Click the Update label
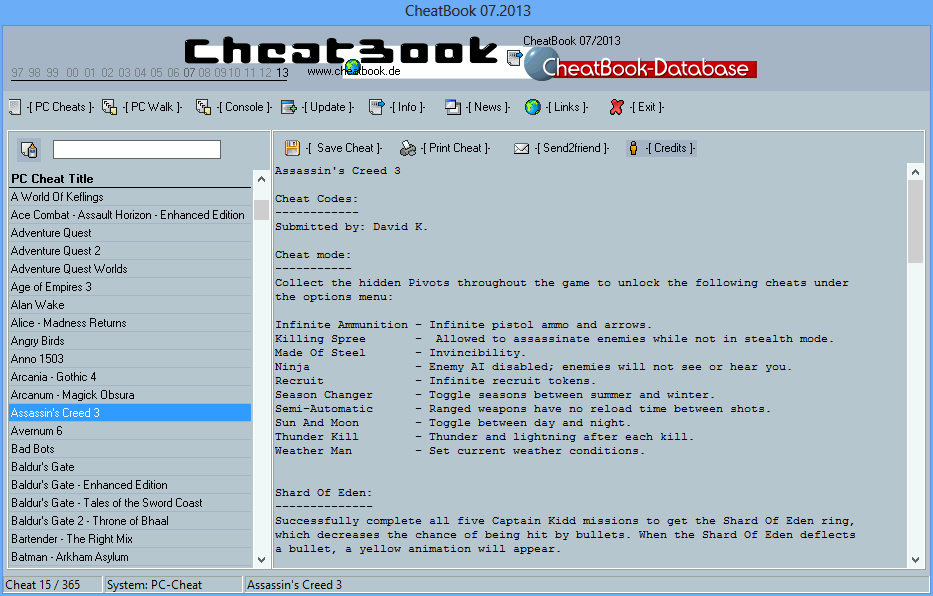933x596 pixels. tap(328, 107)
